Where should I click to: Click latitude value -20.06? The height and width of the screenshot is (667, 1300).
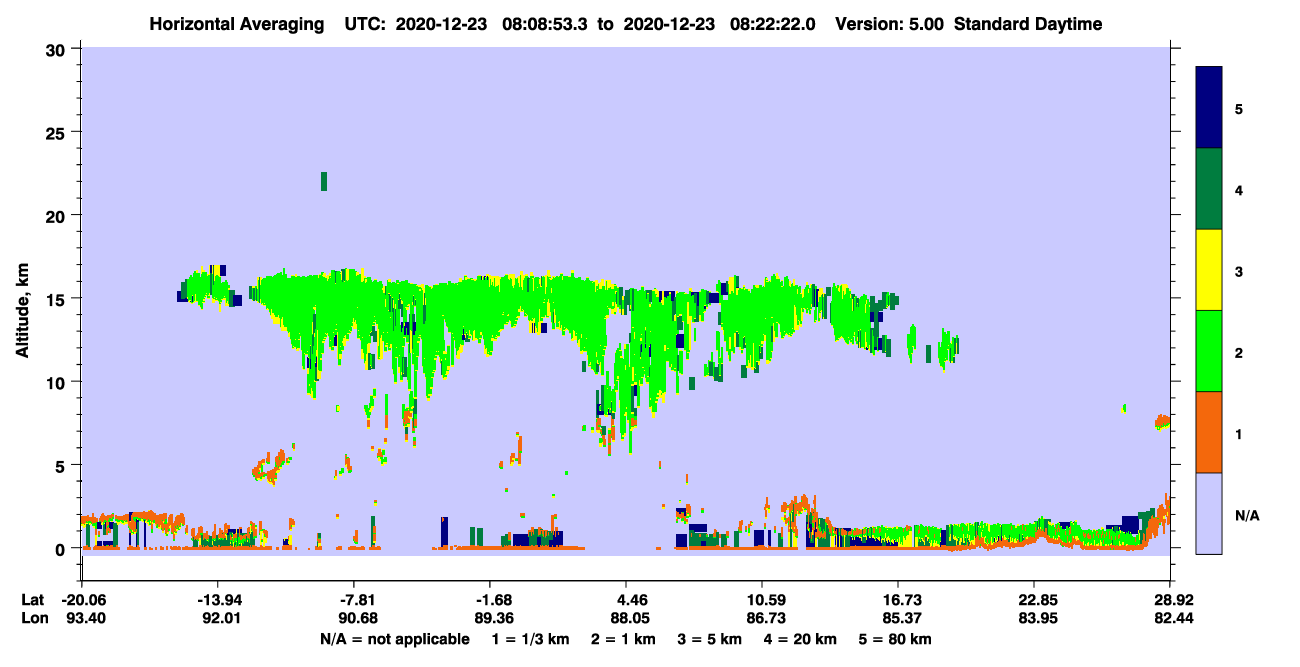(82, 600)
